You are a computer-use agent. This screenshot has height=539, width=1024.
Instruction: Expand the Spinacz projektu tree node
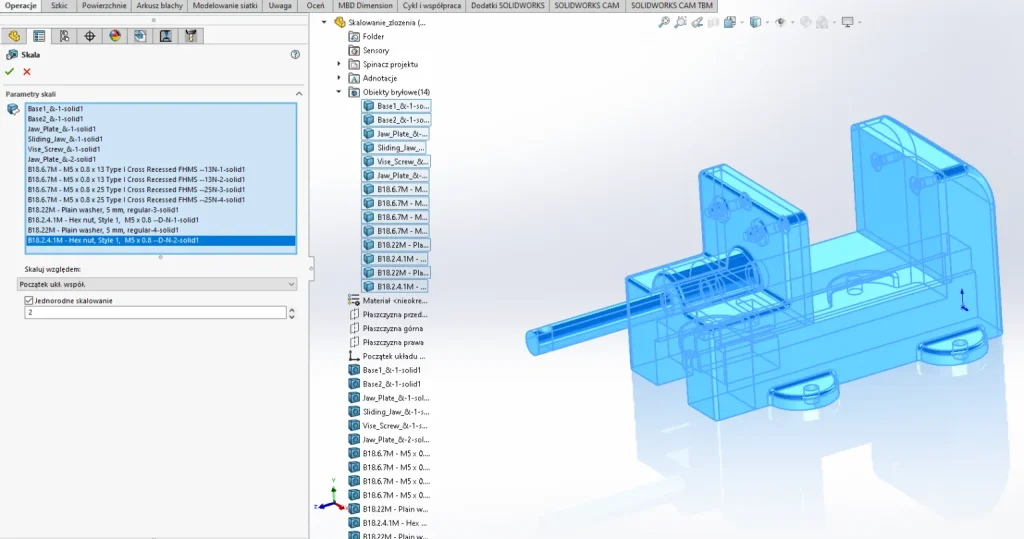tap(339, 64)
